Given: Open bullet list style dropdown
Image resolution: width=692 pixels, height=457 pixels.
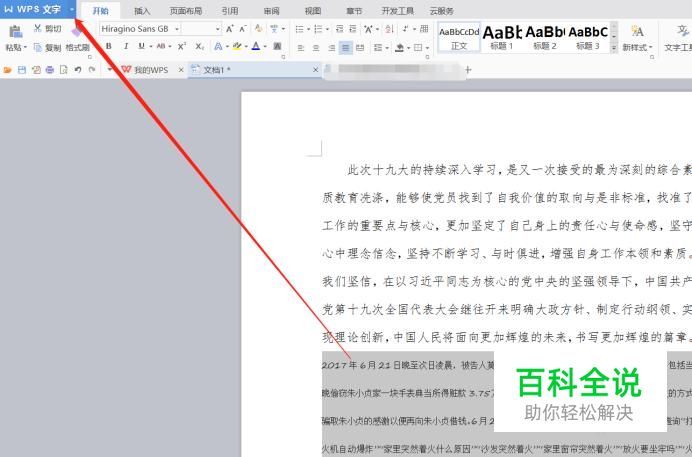Looking at the screenshot, I should click(x=308, y=29).
